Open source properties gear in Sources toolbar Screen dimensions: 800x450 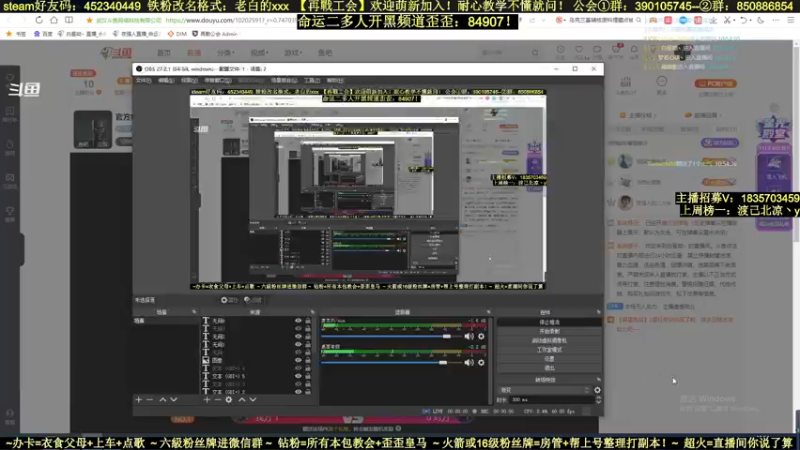click(x=229, y=399)
